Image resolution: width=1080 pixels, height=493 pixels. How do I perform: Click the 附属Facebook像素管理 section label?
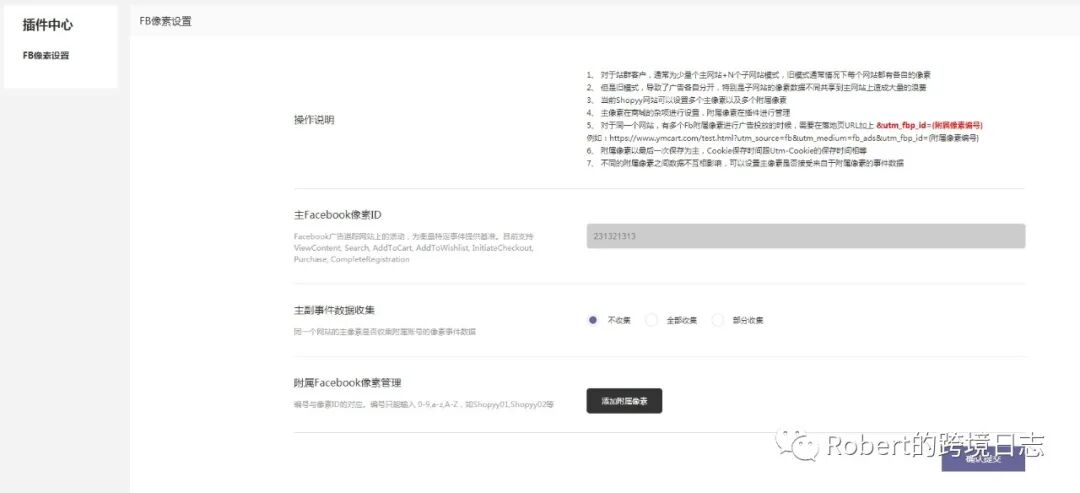(x=347, y=382)
